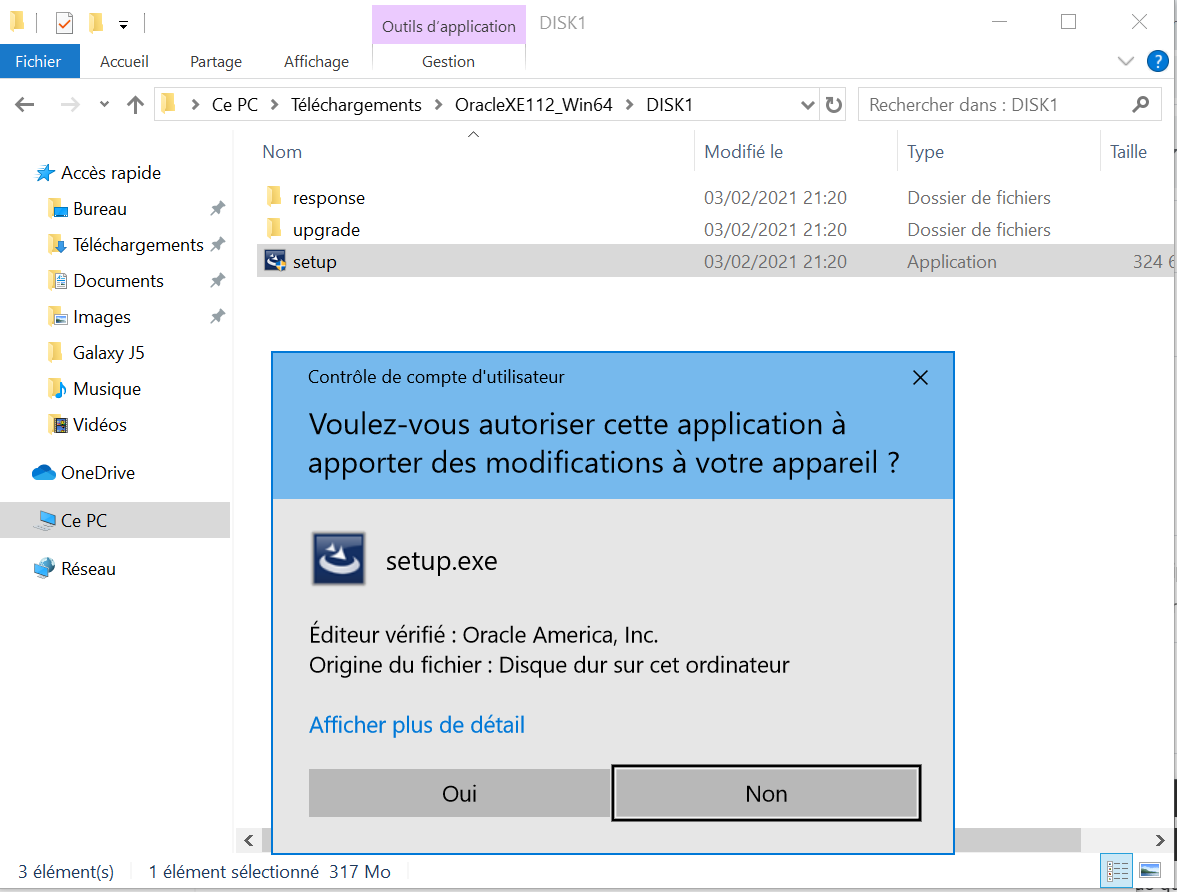Image resolution: width=1177 pixels, height=892 pixels.
Task: Click OracleXE112_Win64 in the address breadcrumb
Action: pyautogui.click(x=534, y=104)
